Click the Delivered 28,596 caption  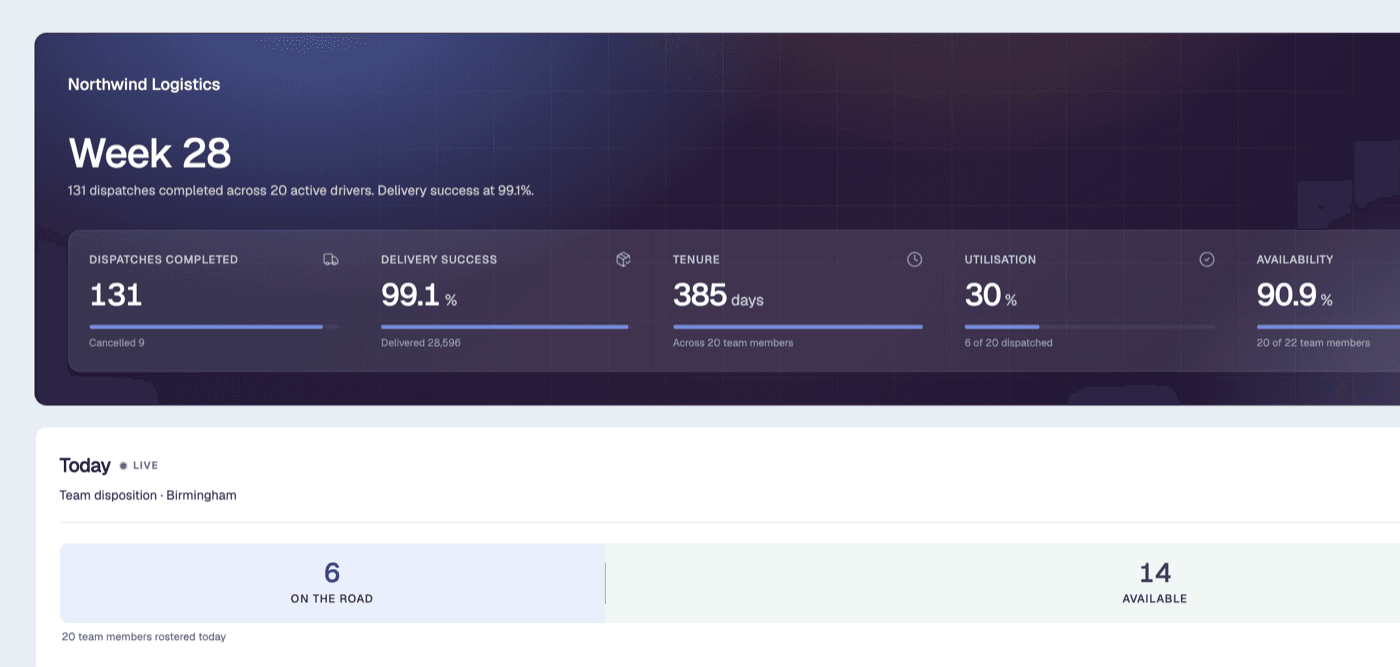[x=421, y=343]
